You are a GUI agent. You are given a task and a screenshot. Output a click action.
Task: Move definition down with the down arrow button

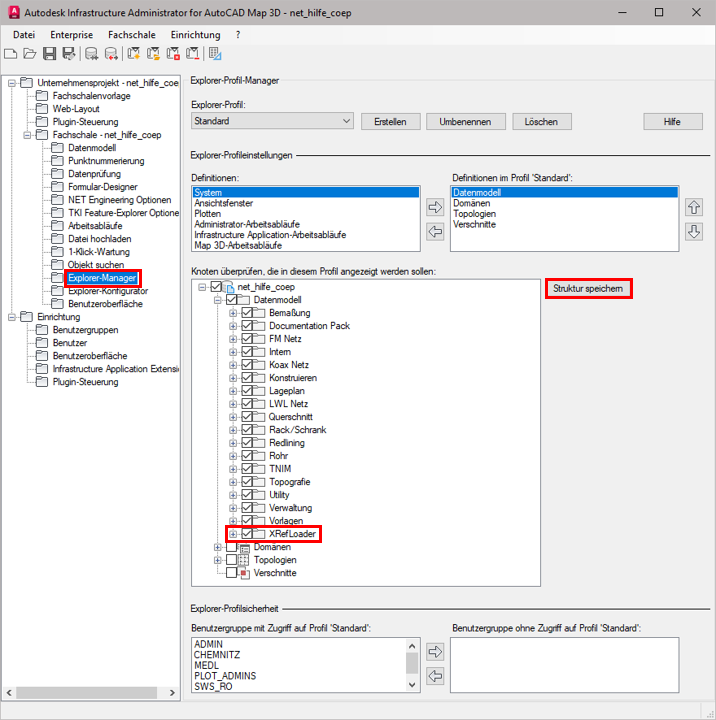coord(694,231)
